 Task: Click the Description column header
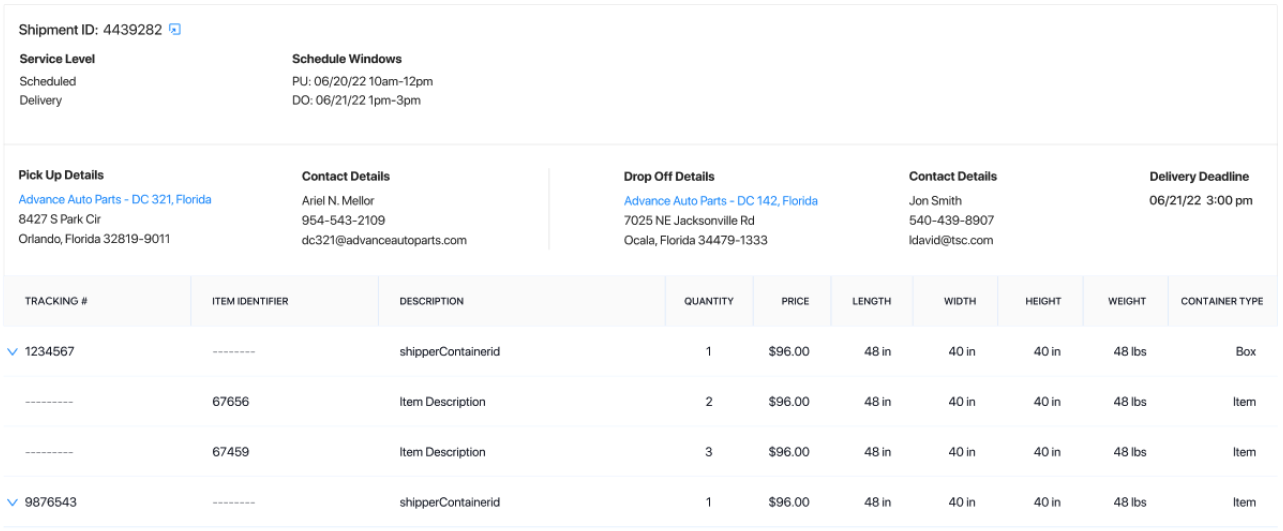[x=431, y=301]
